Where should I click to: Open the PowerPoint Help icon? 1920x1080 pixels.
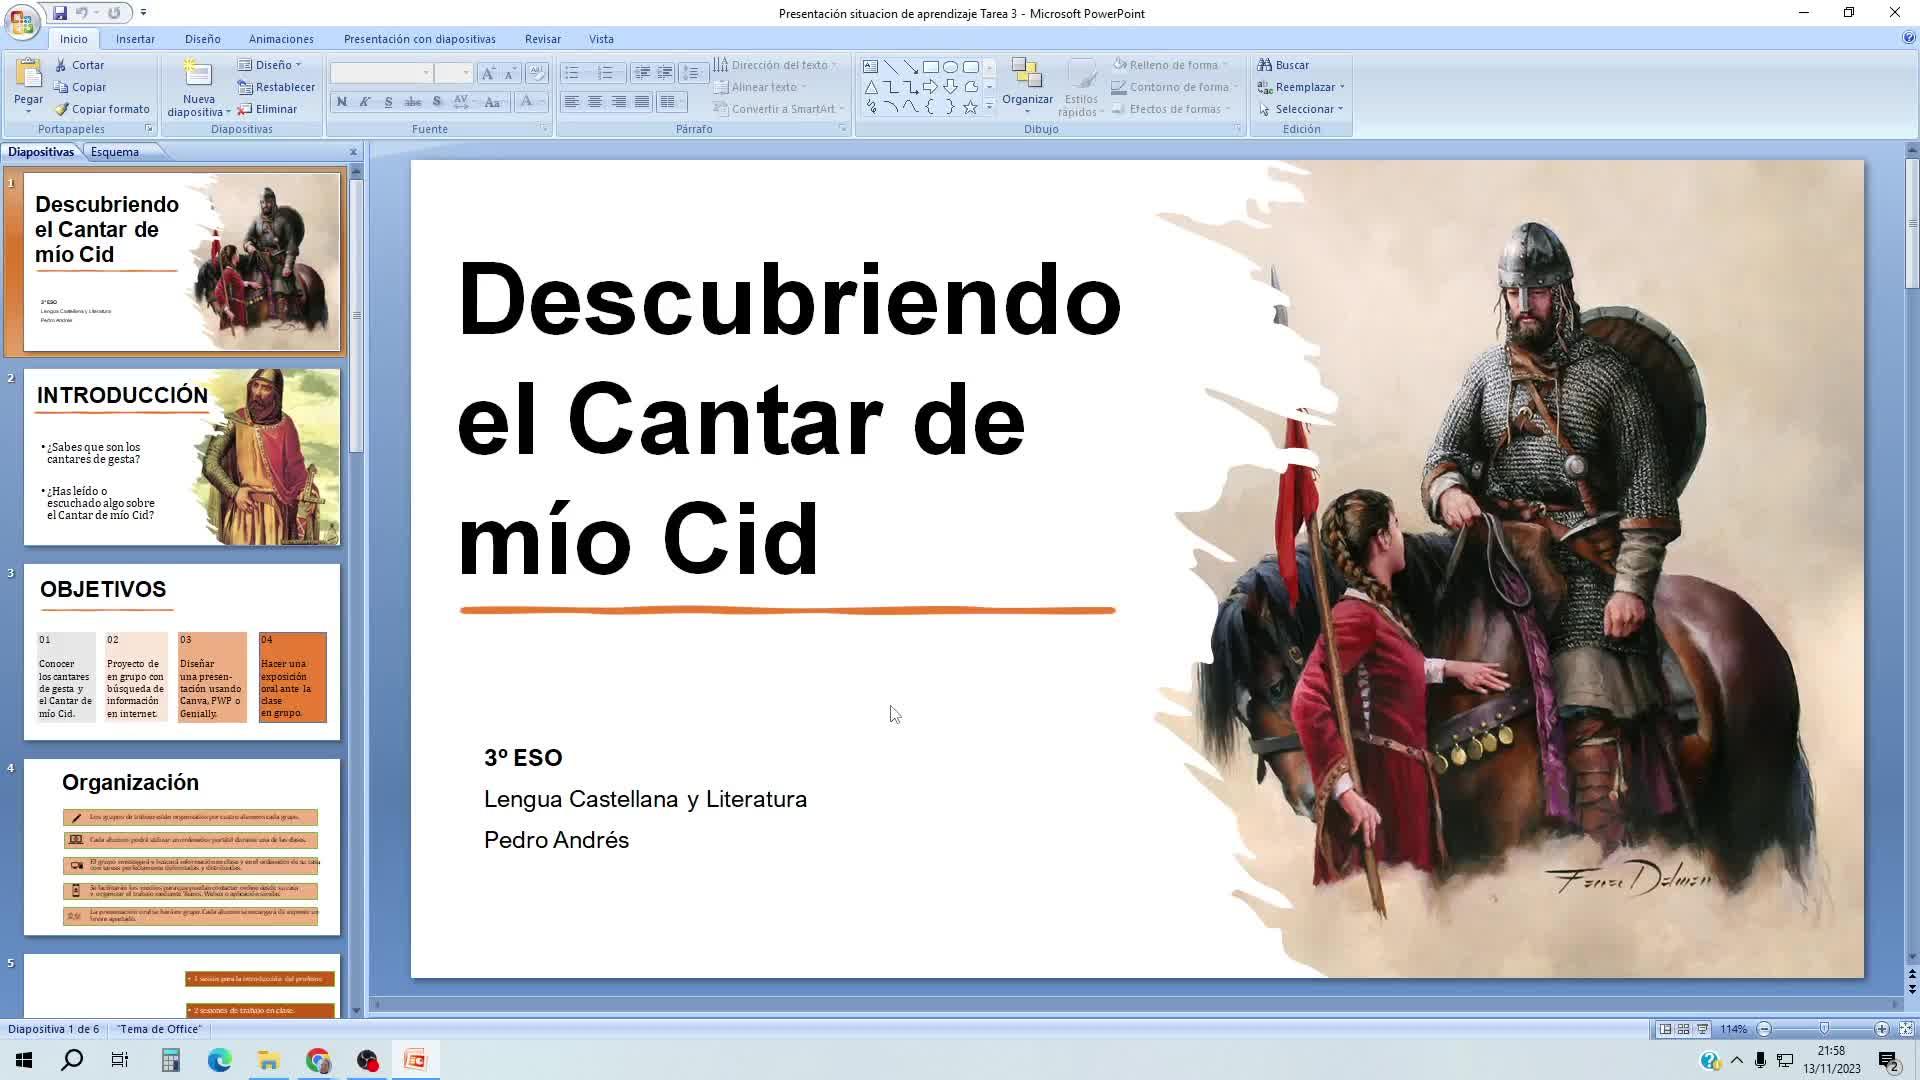pos(1909,38)
